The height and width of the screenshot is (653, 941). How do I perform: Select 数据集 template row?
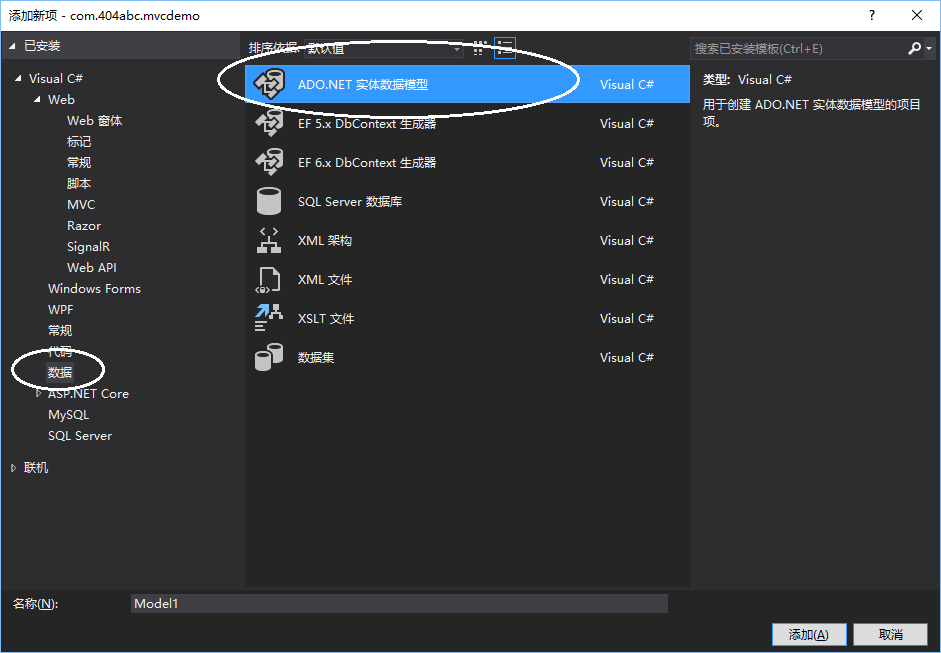pos(467,357)
